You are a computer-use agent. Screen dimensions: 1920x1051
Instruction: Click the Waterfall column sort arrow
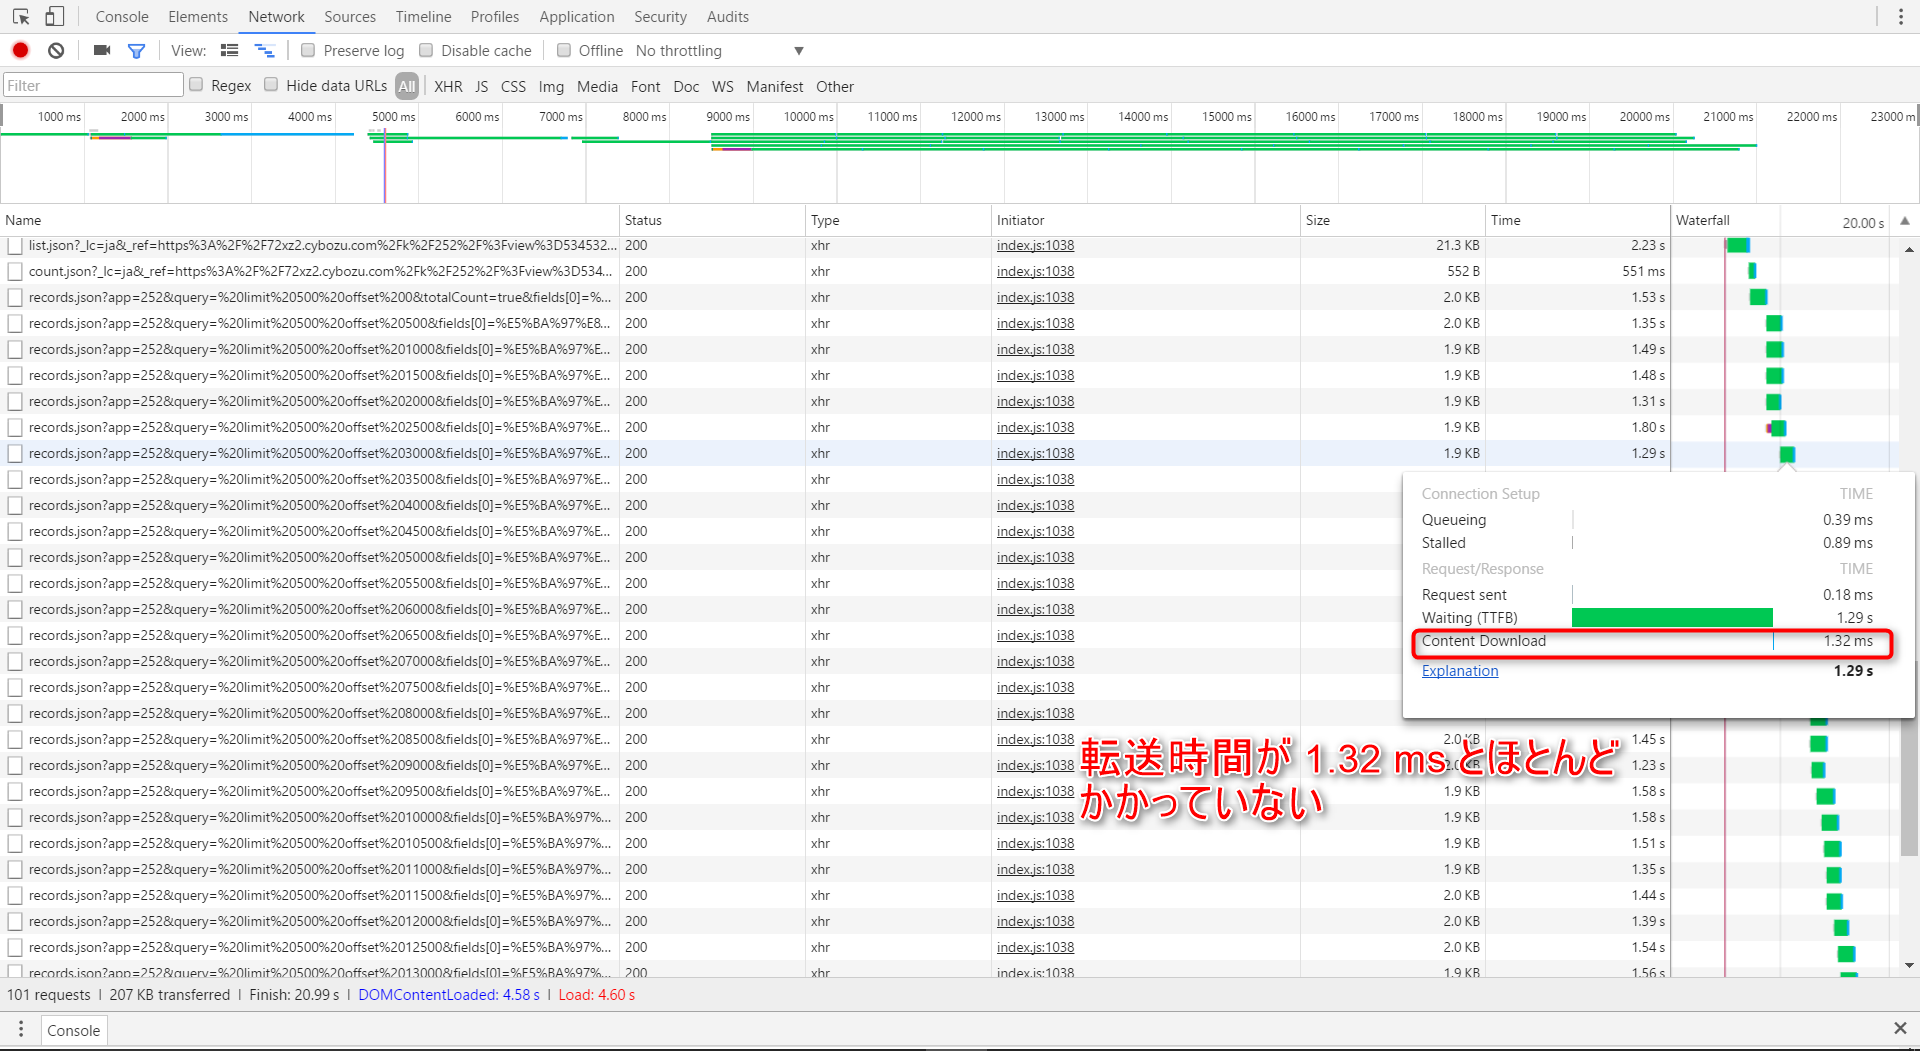click(x=1905, y=221)
